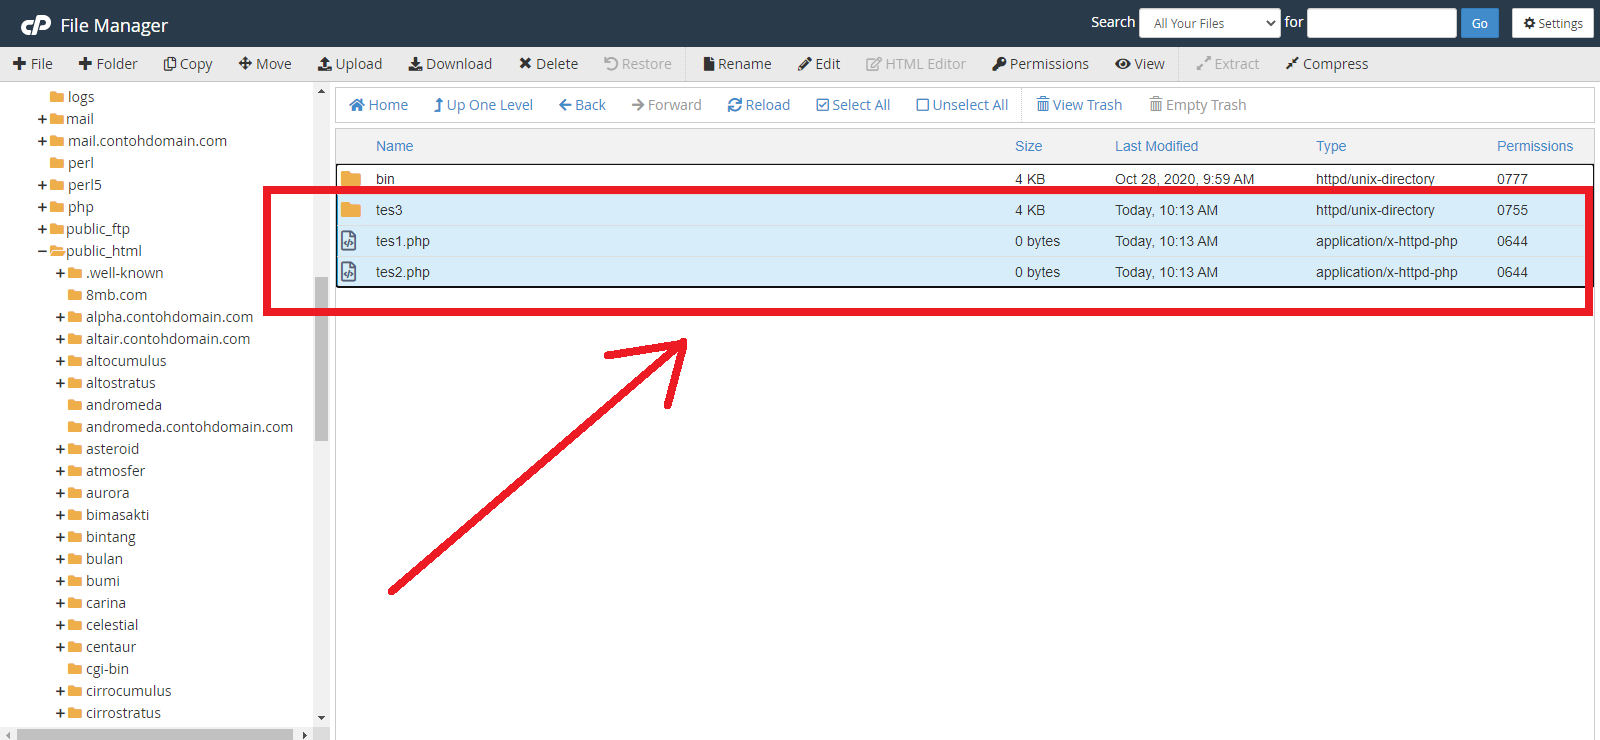Select the tes3 folder icon

coord(351,210)
